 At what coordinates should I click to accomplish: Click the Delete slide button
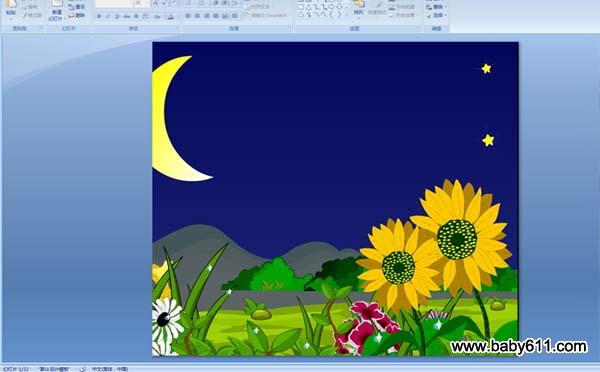tap(77, 15)
